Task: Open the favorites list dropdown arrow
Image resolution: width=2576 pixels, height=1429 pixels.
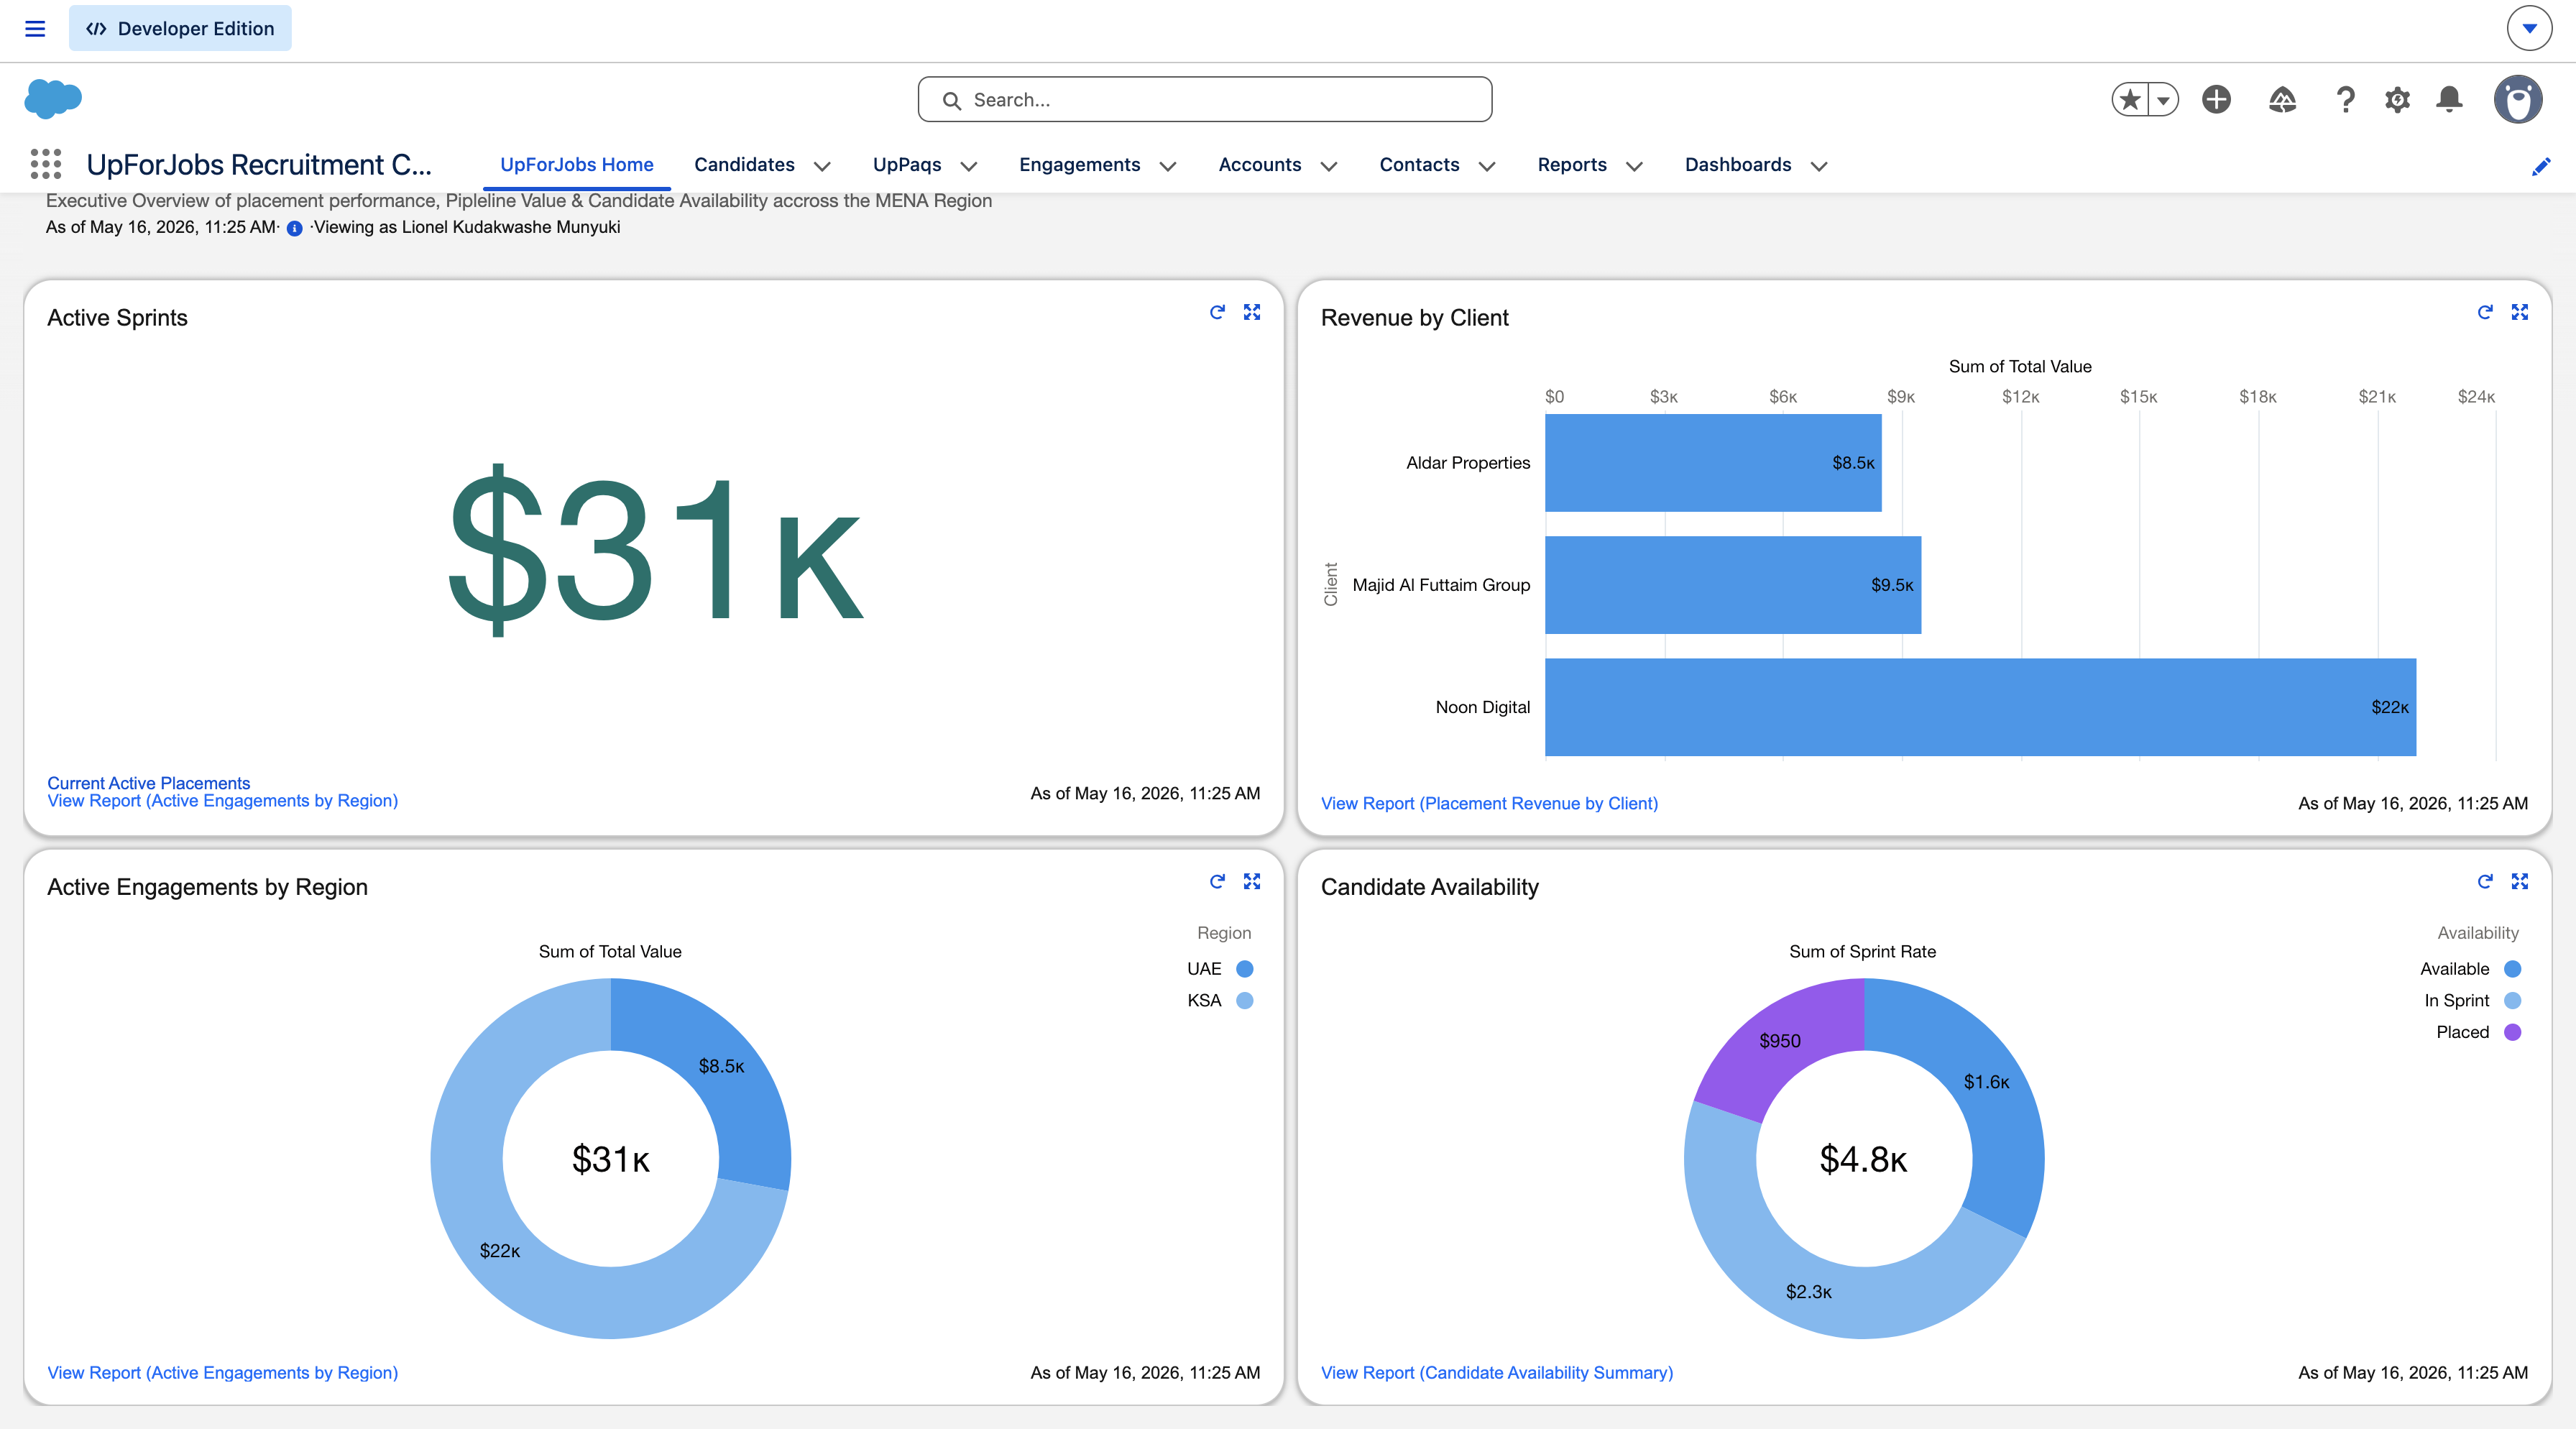Action: click(2163, 99)
